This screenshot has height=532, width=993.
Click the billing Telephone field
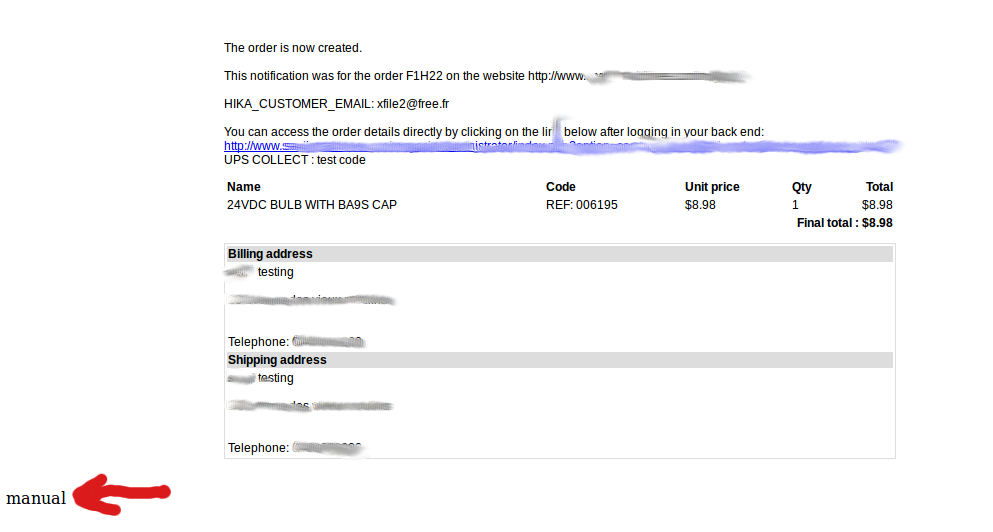[296, 342]
